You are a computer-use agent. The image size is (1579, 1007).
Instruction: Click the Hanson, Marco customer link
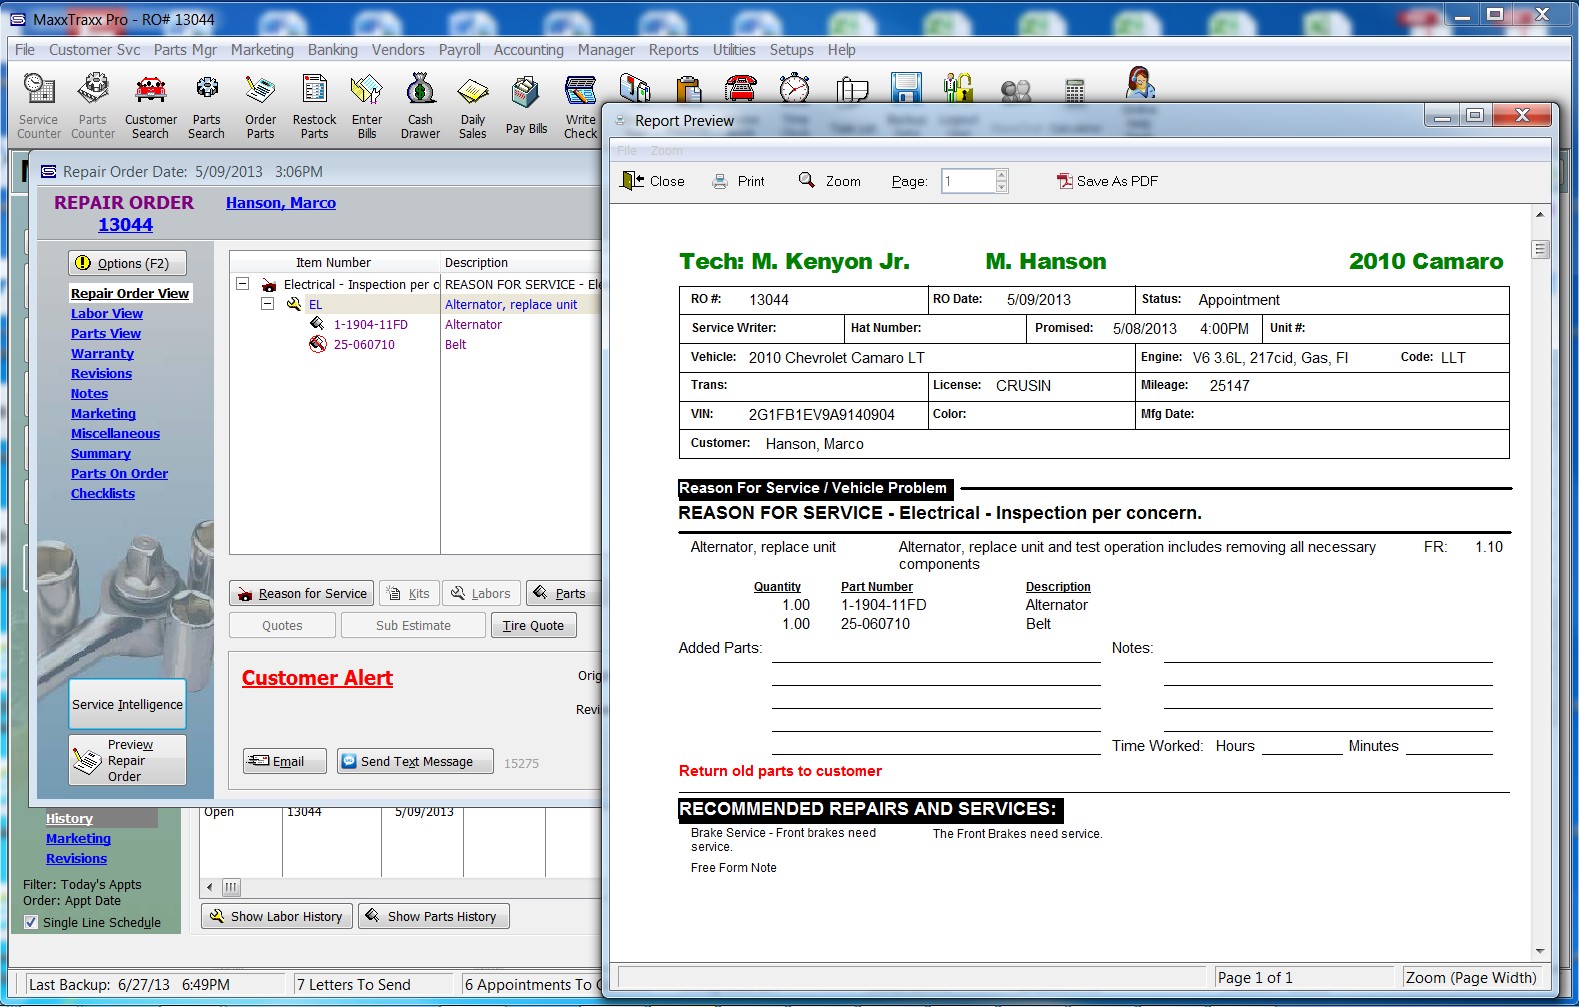pyautogui.click(x=281, y=203)
